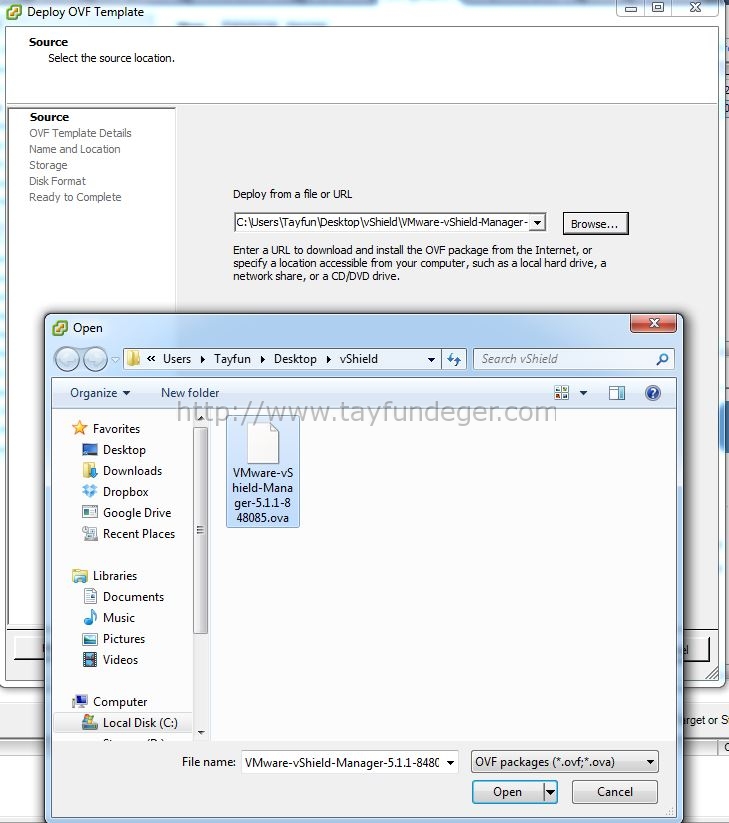729x823 pixels.
Task: Click the Search vShield field
Action: 573,360
